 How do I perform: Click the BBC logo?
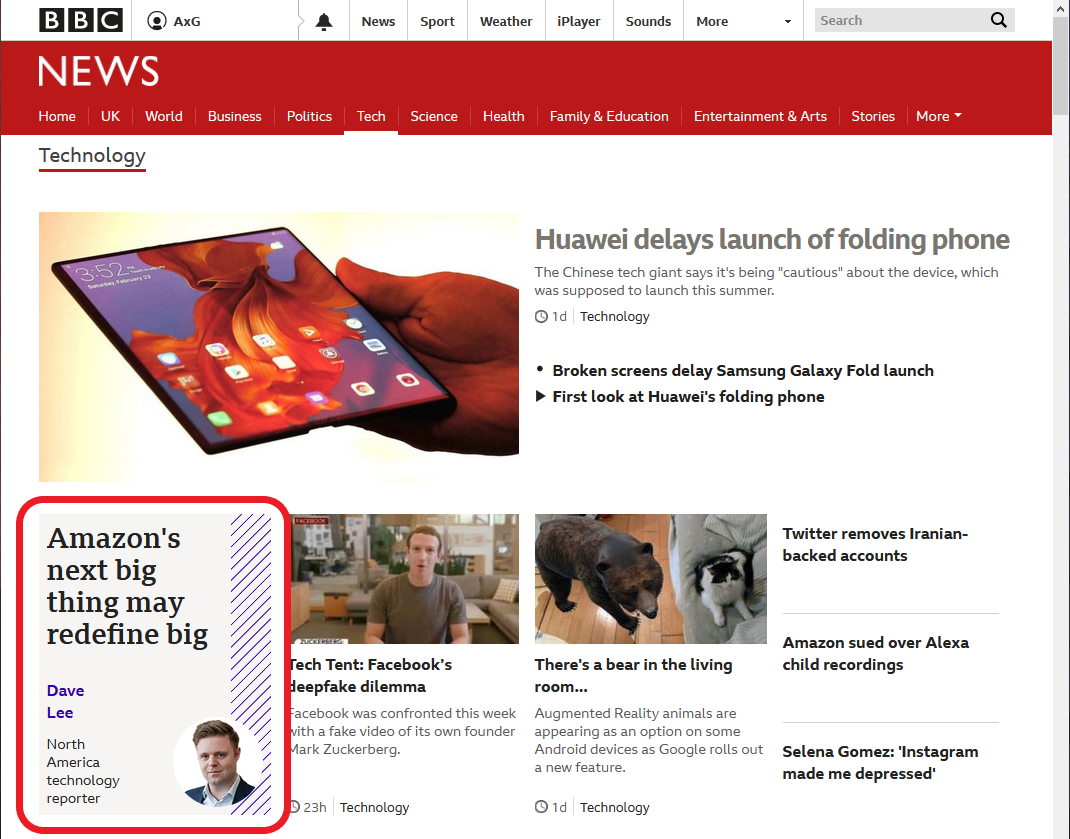[x=81, y=20]
